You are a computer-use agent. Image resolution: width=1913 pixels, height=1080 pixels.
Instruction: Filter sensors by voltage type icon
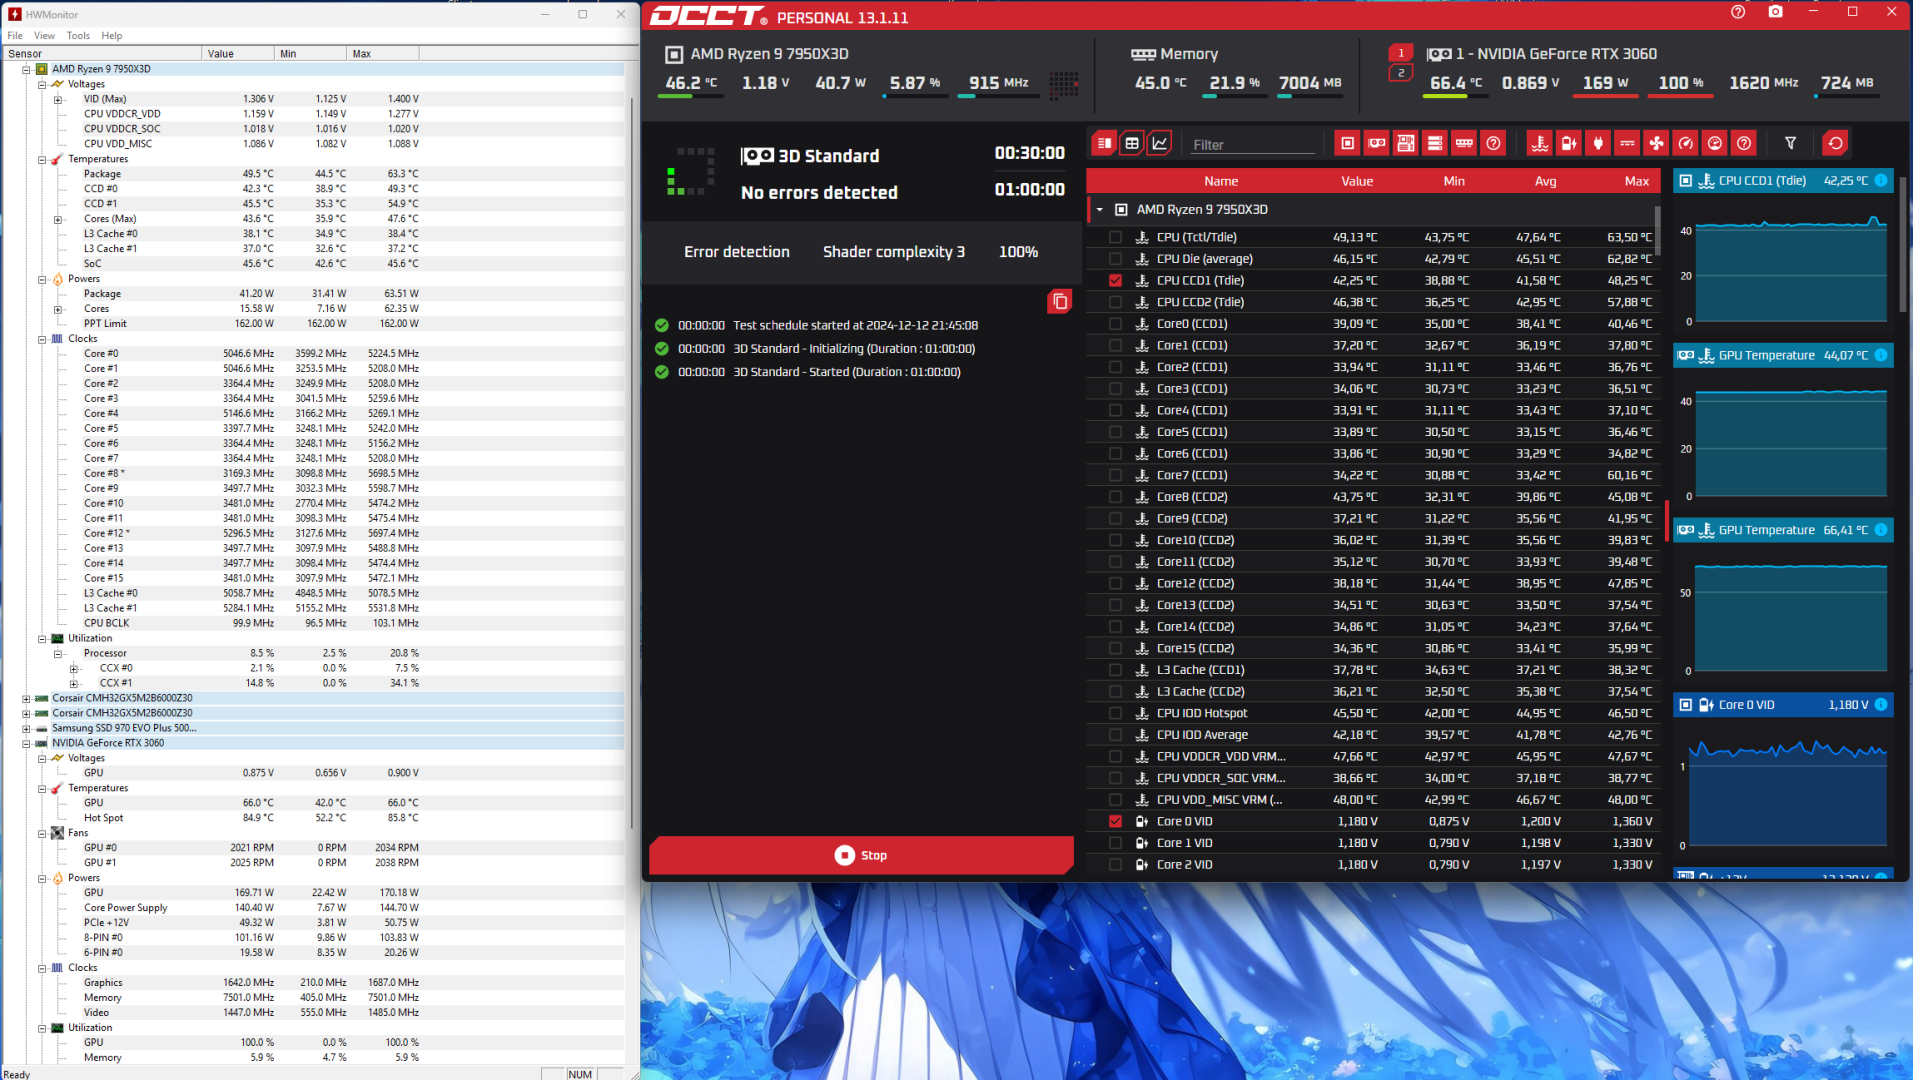click(1569, 143)
